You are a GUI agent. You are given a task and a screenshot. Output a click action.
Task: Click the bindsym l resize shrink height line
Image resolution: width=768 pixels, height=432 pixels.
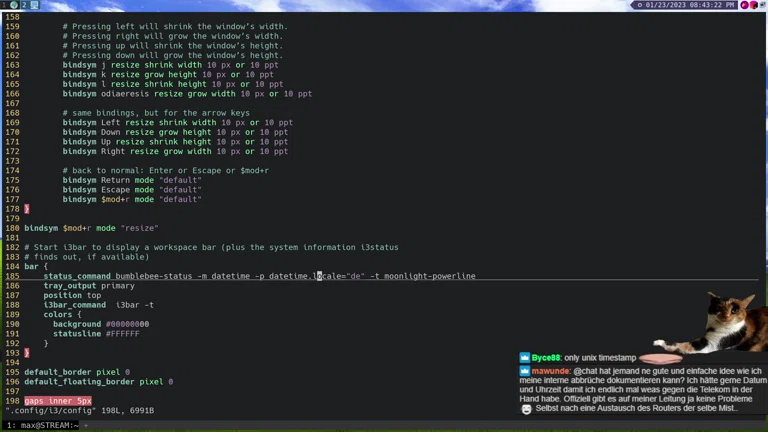point(172,84)
